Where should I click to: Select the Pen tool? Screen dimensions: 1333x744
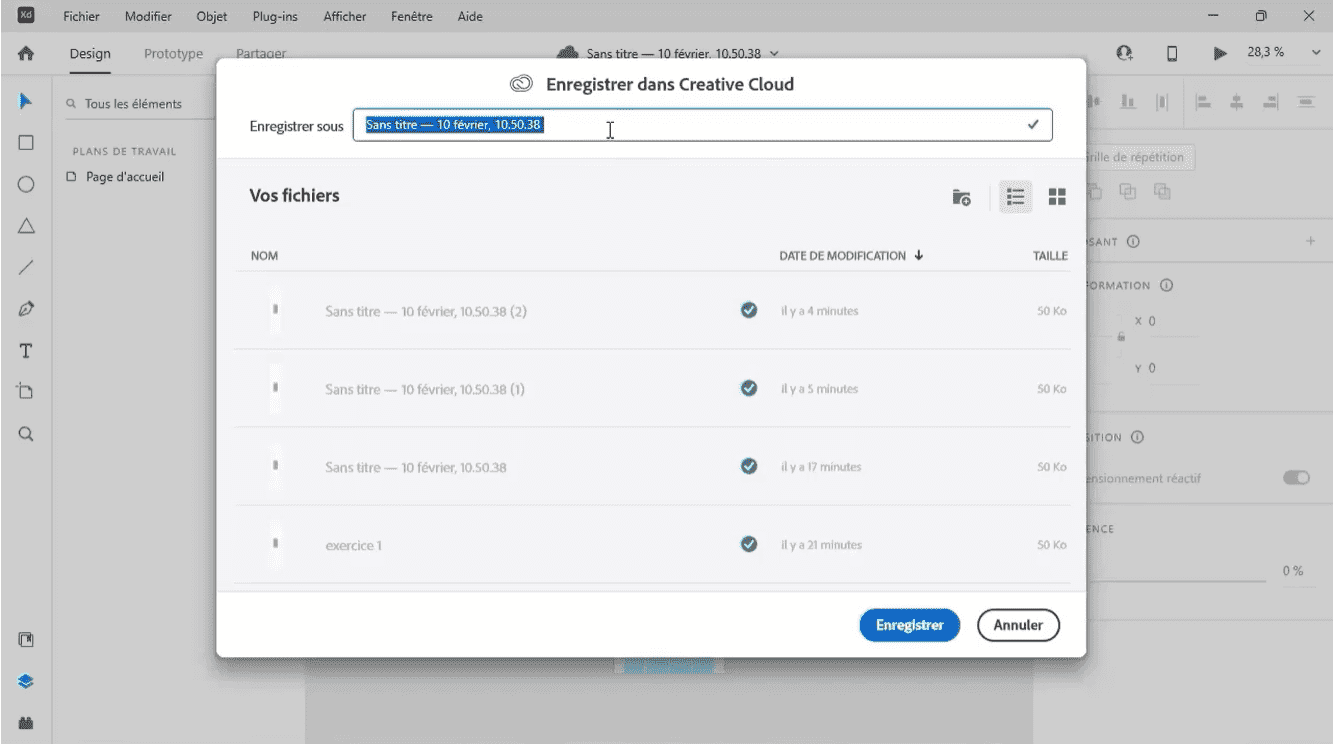click(26, 309)
